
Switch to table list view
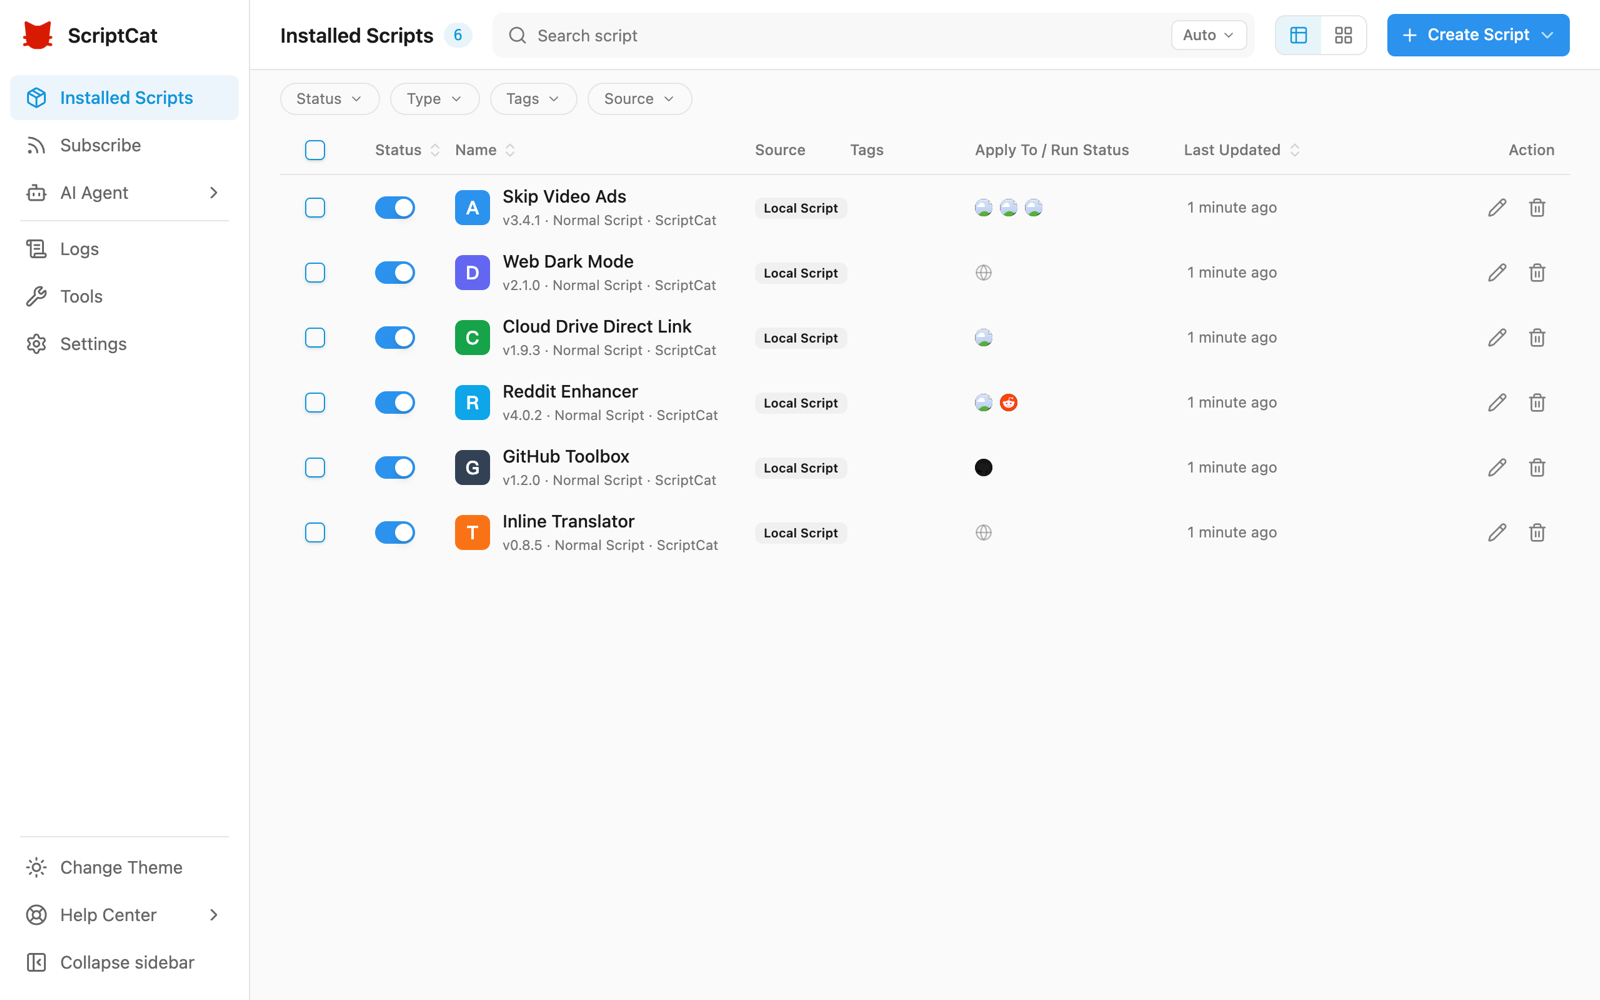click(1298, 35)
